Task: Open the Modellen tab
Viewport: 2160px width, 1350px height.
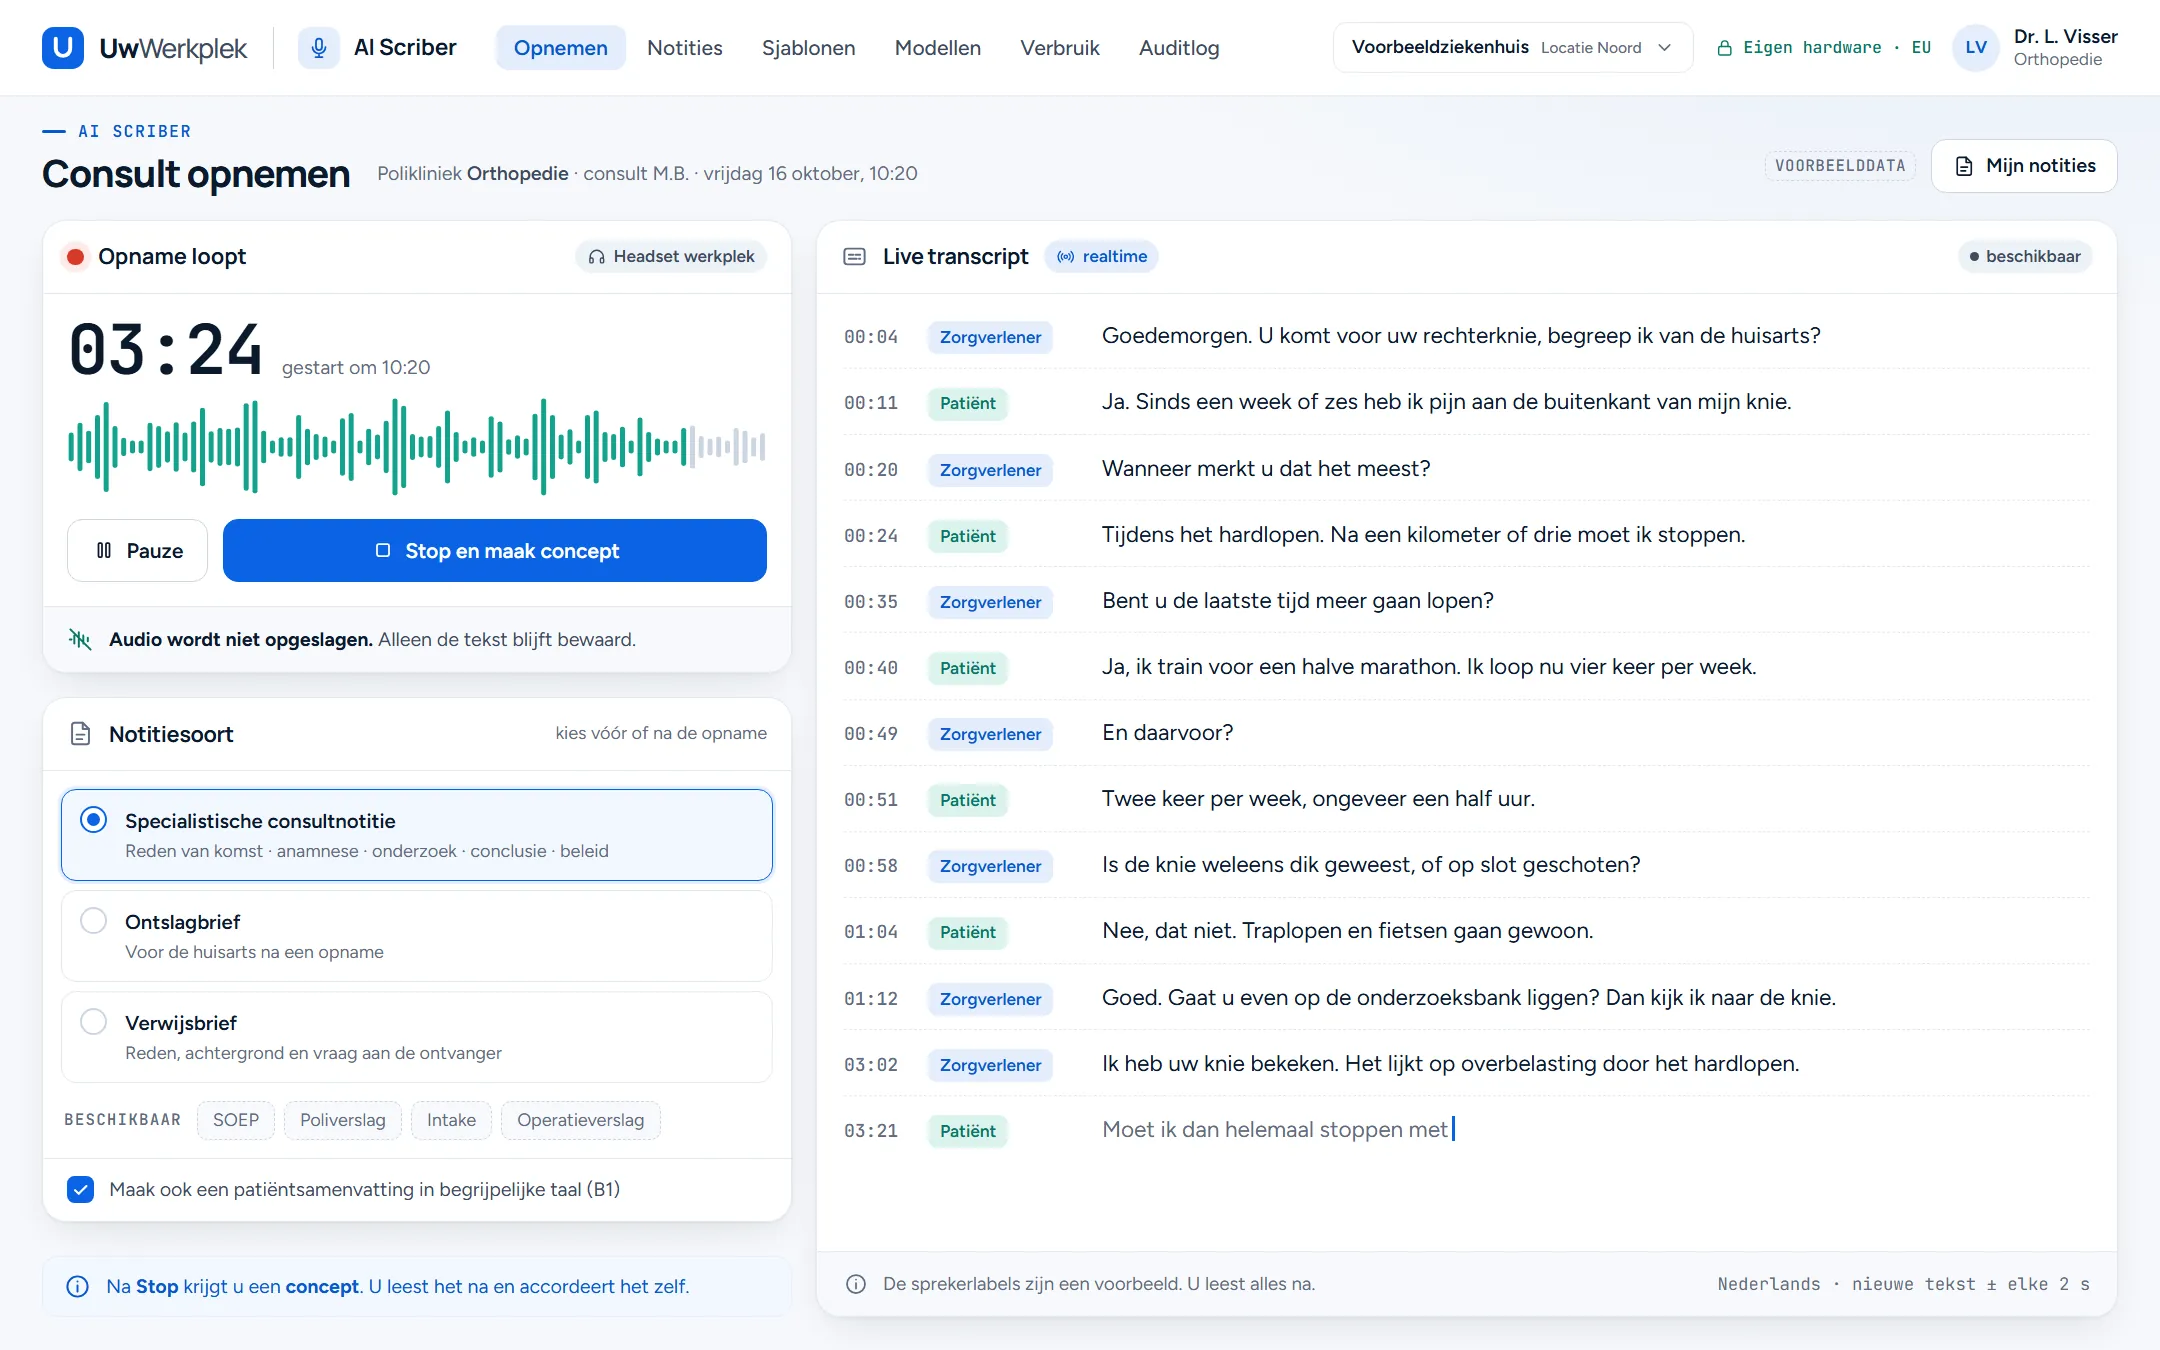Action: (937, 47)
